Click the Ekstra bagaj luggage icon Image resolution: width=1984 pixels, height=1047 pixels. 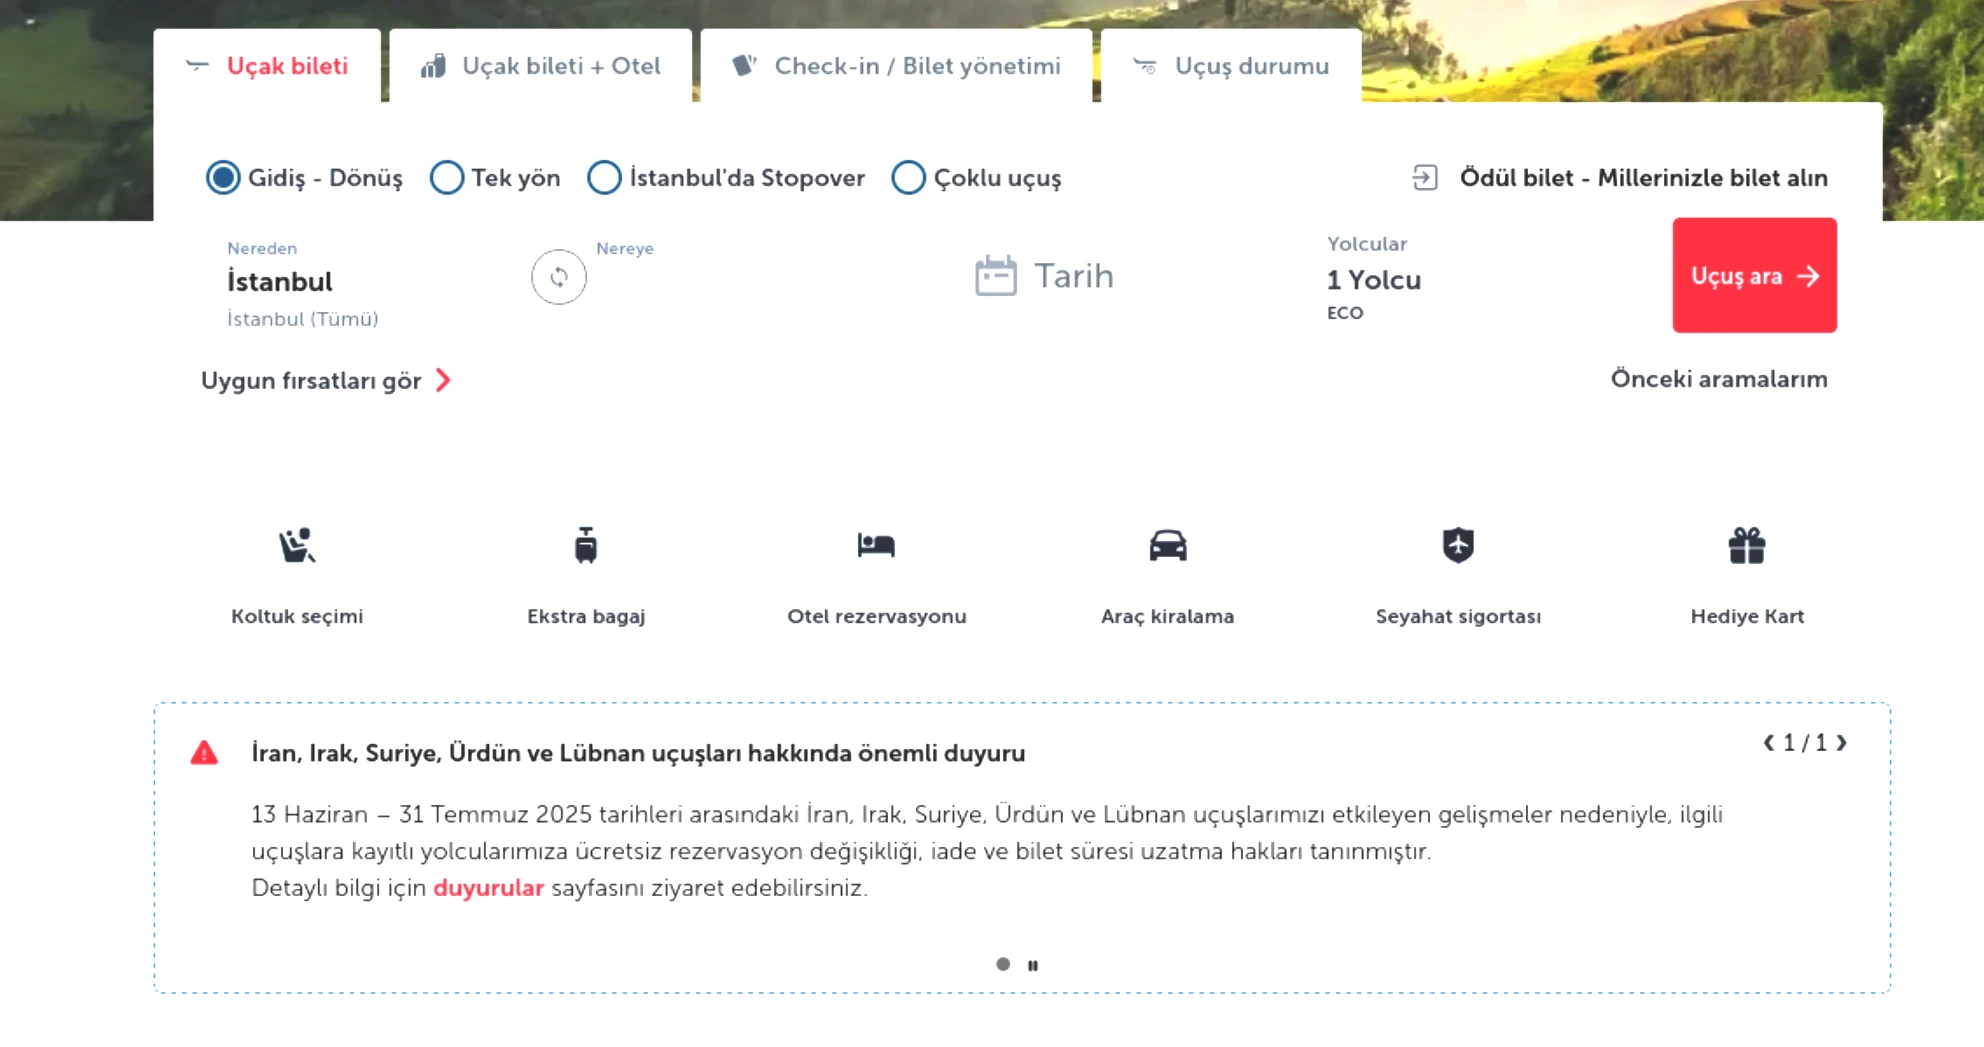(x=586, y=545)
